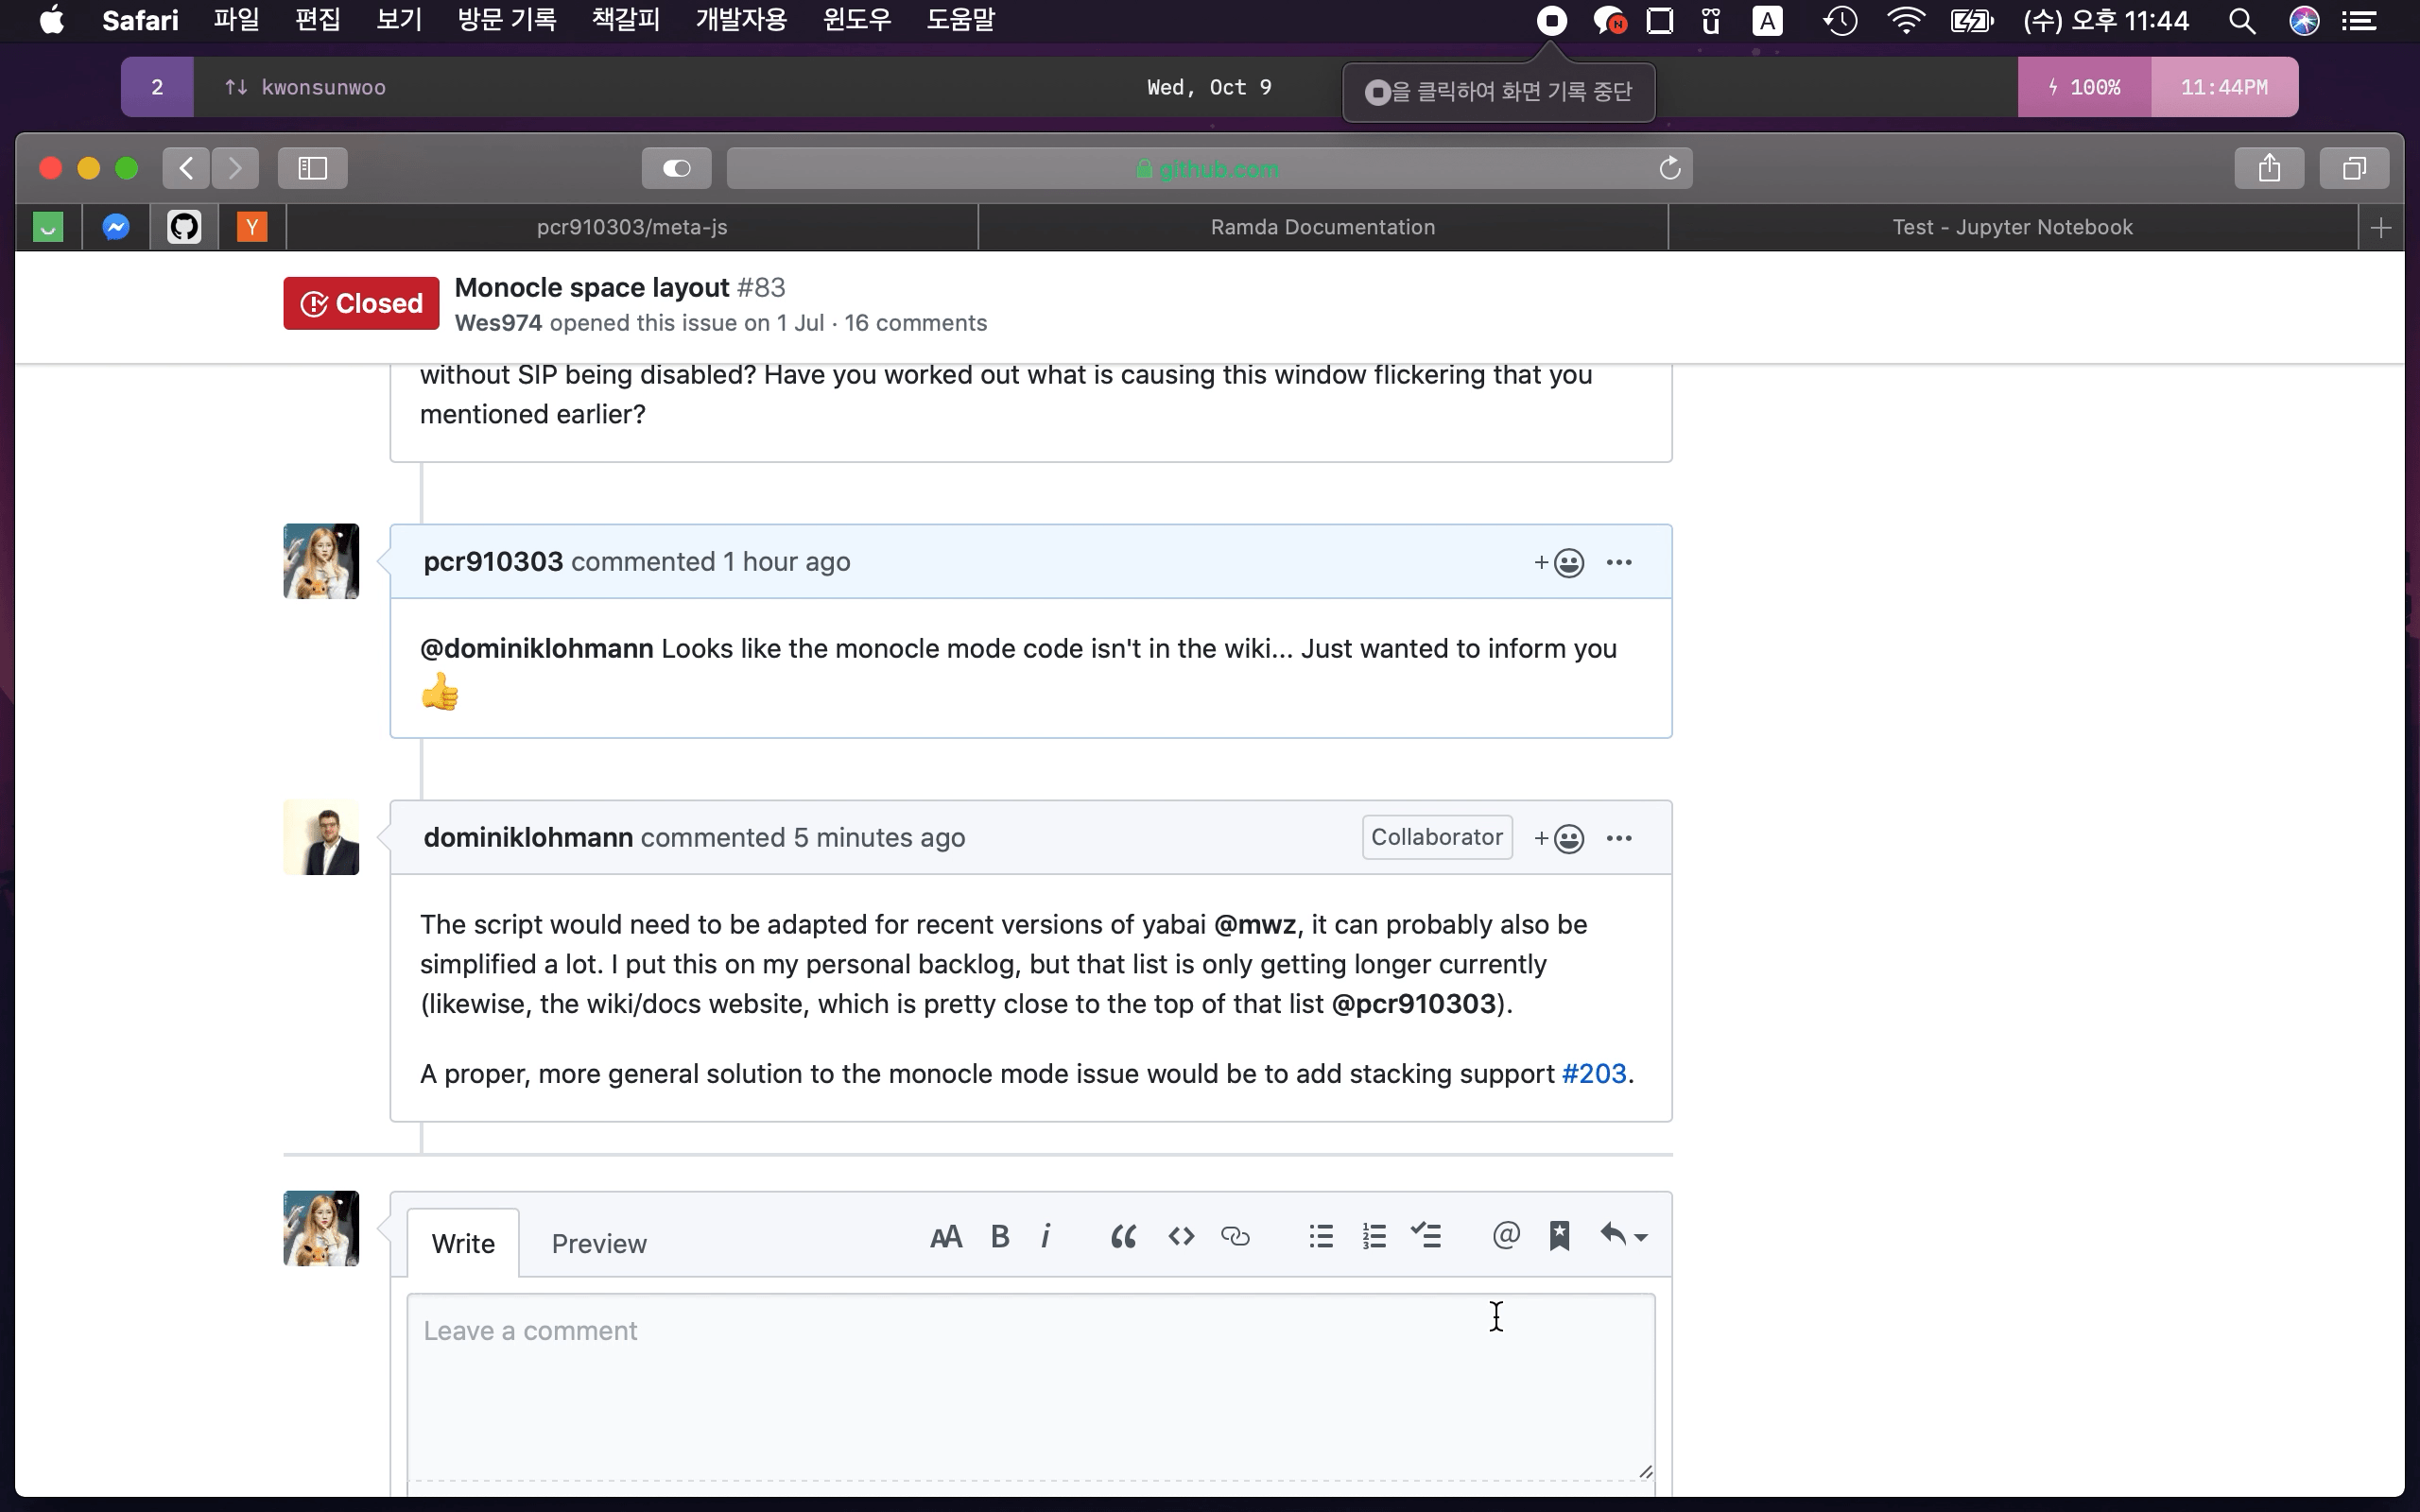Image resolution: width=2420 pixels, height=1512 pixels.
Task: Open the 보기 menu
Action: (399, 20)
